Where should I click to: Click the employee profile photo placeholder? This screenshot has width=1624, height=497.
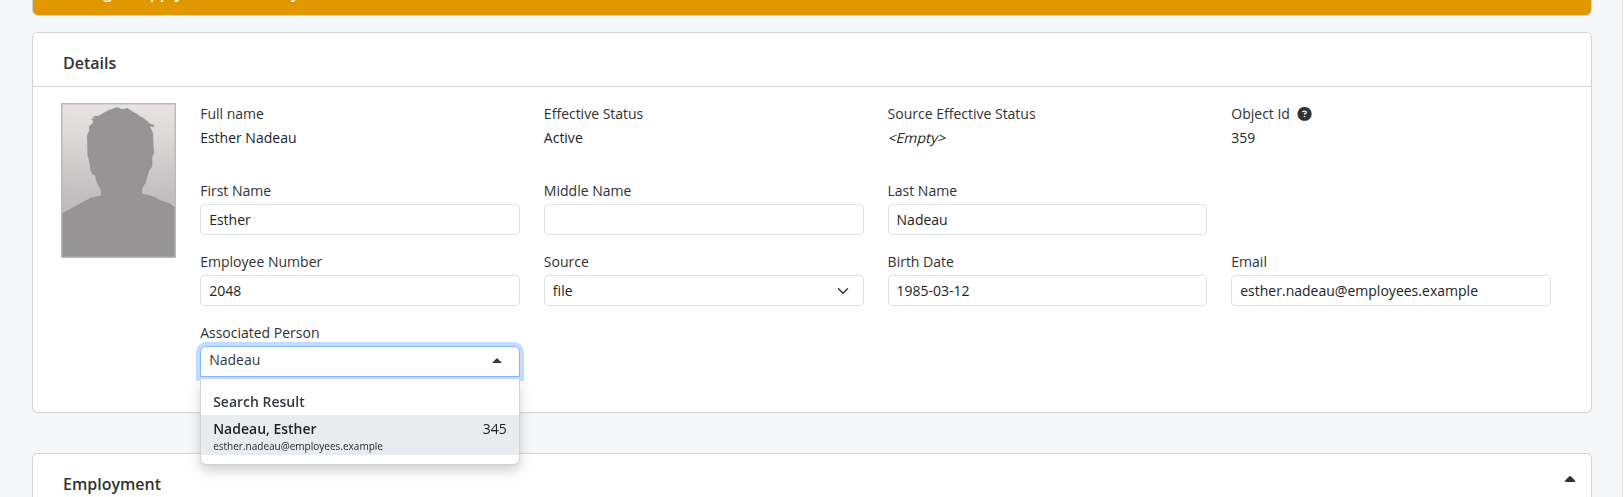118,180
